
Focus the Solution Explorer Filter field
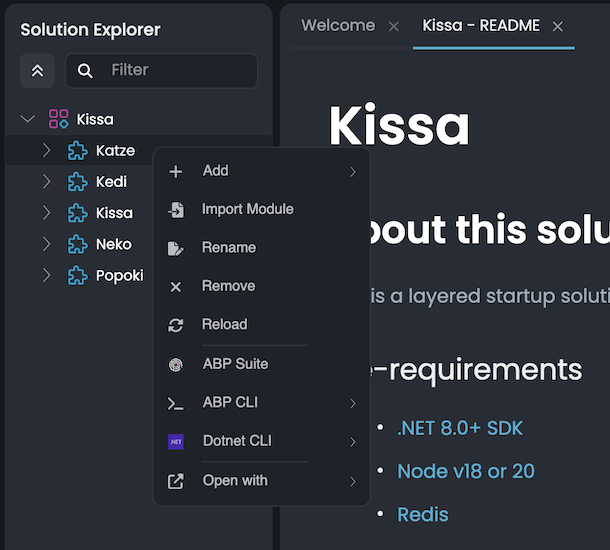(175, 70)
